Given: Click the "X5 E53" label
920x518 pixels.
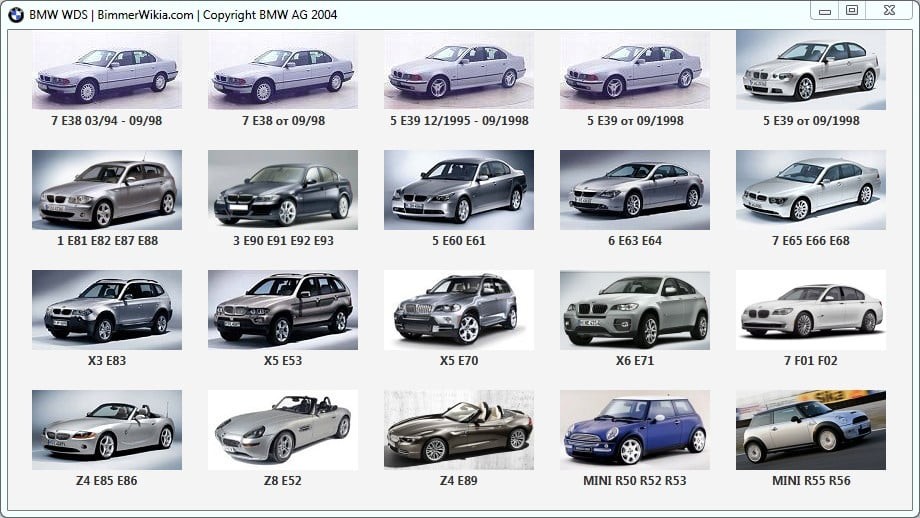Looking at the screenshot, I should click(283, 361).
